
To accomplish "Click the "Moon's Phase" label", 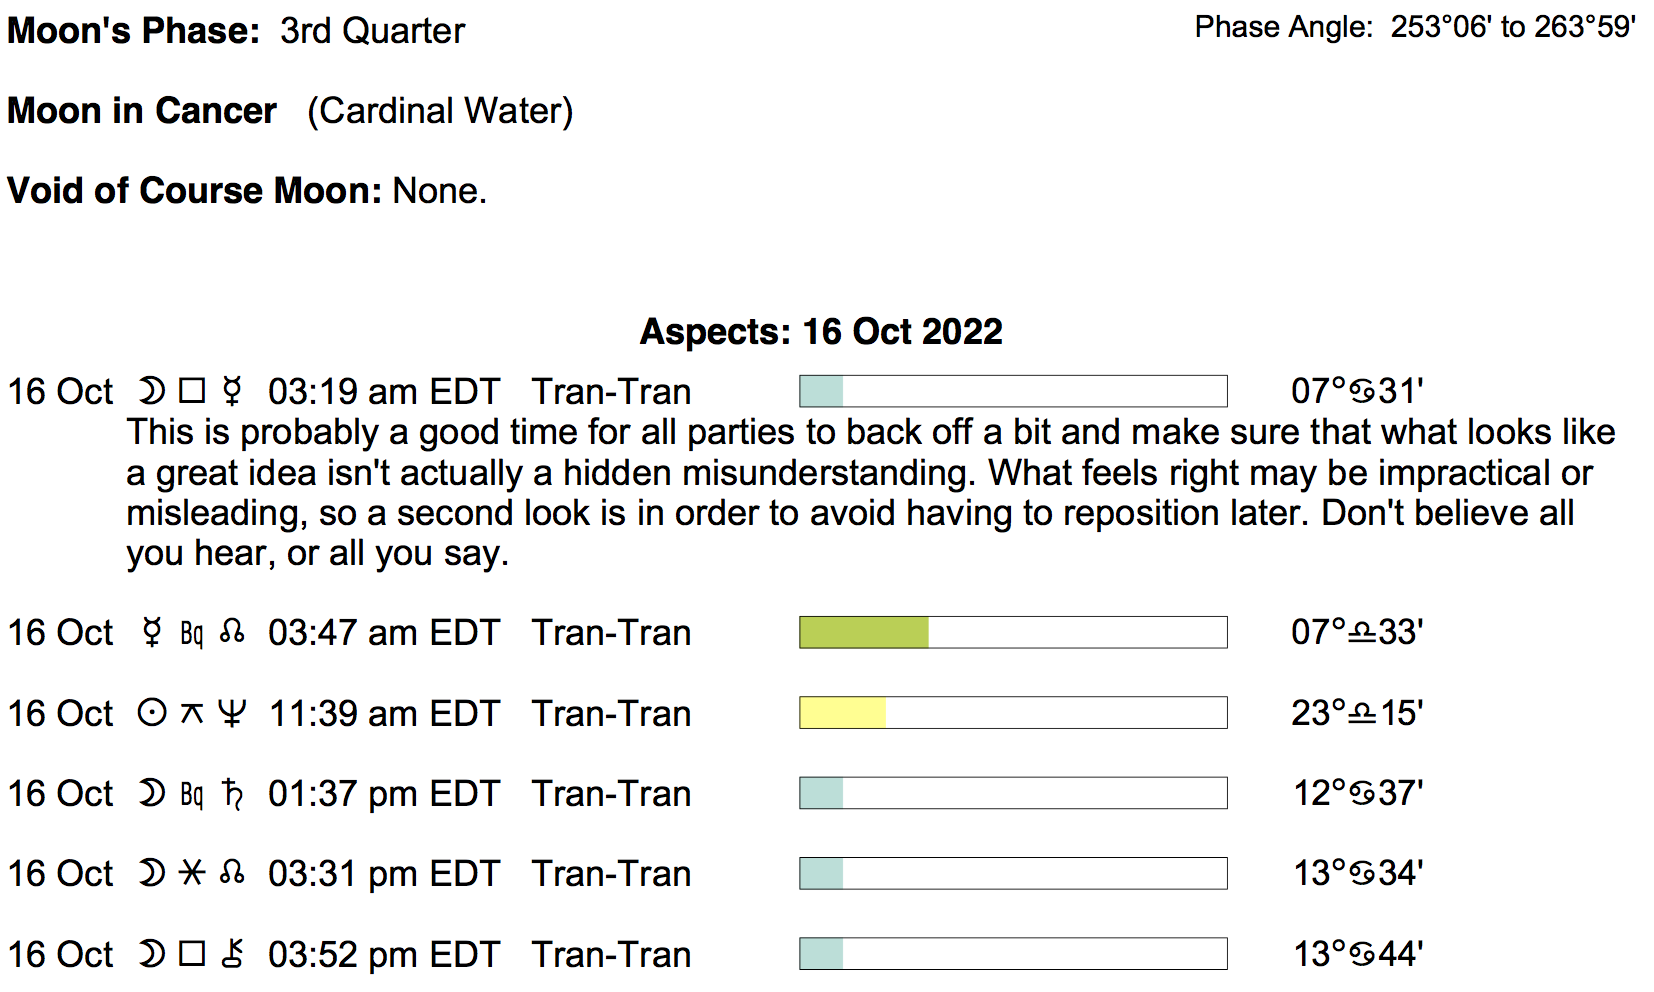I will click(x=133, y=30).
